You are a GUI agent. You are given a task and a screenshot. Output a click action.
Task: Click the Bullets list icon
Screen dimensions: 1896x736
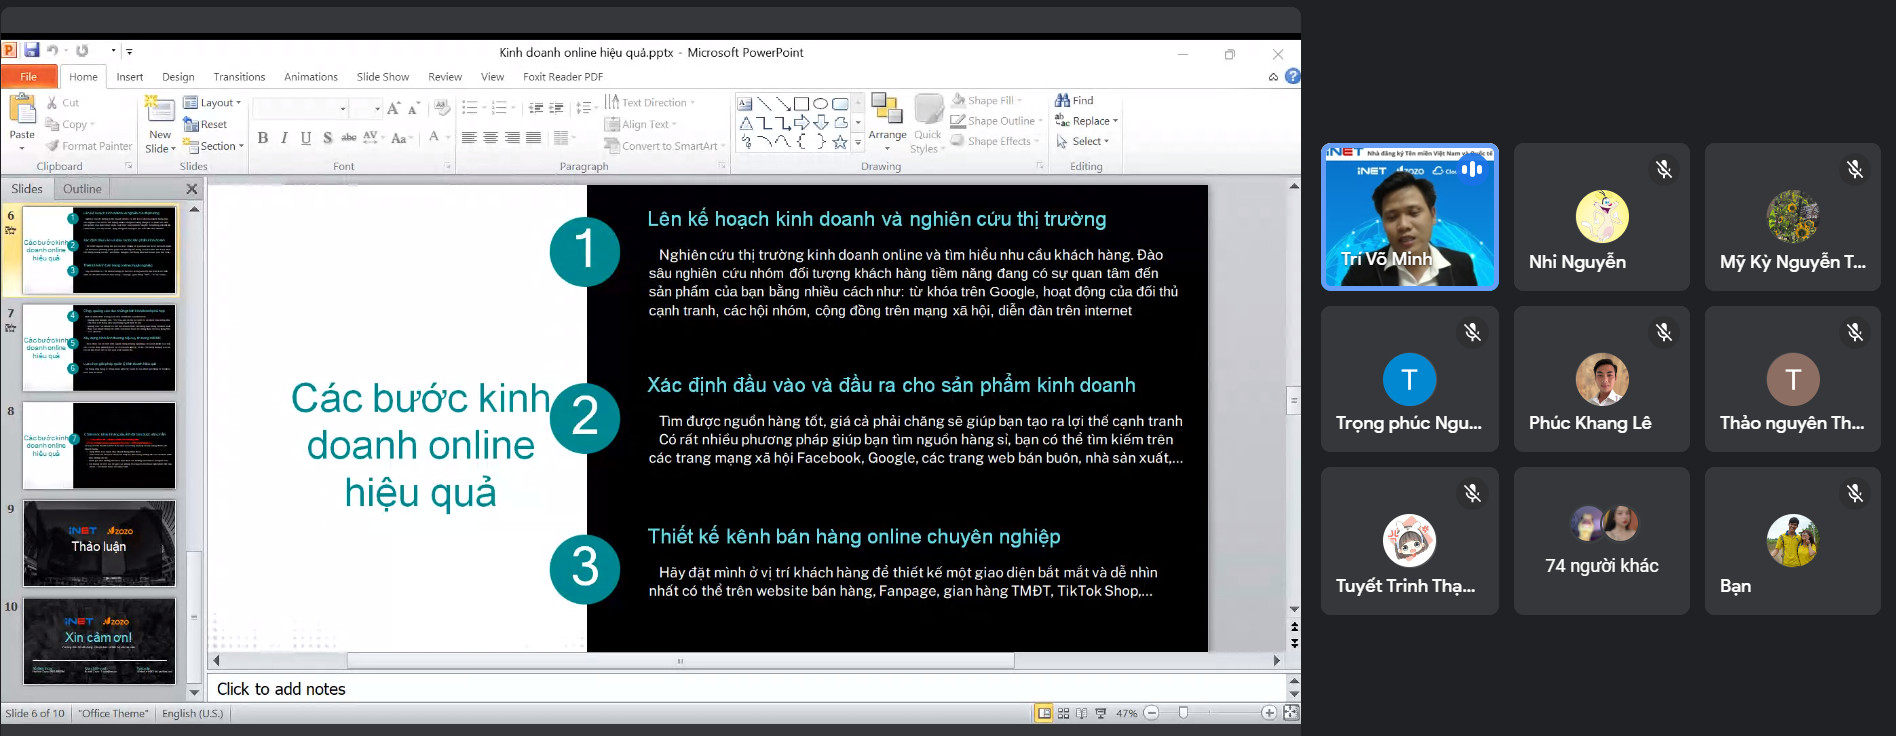(469, 108)
